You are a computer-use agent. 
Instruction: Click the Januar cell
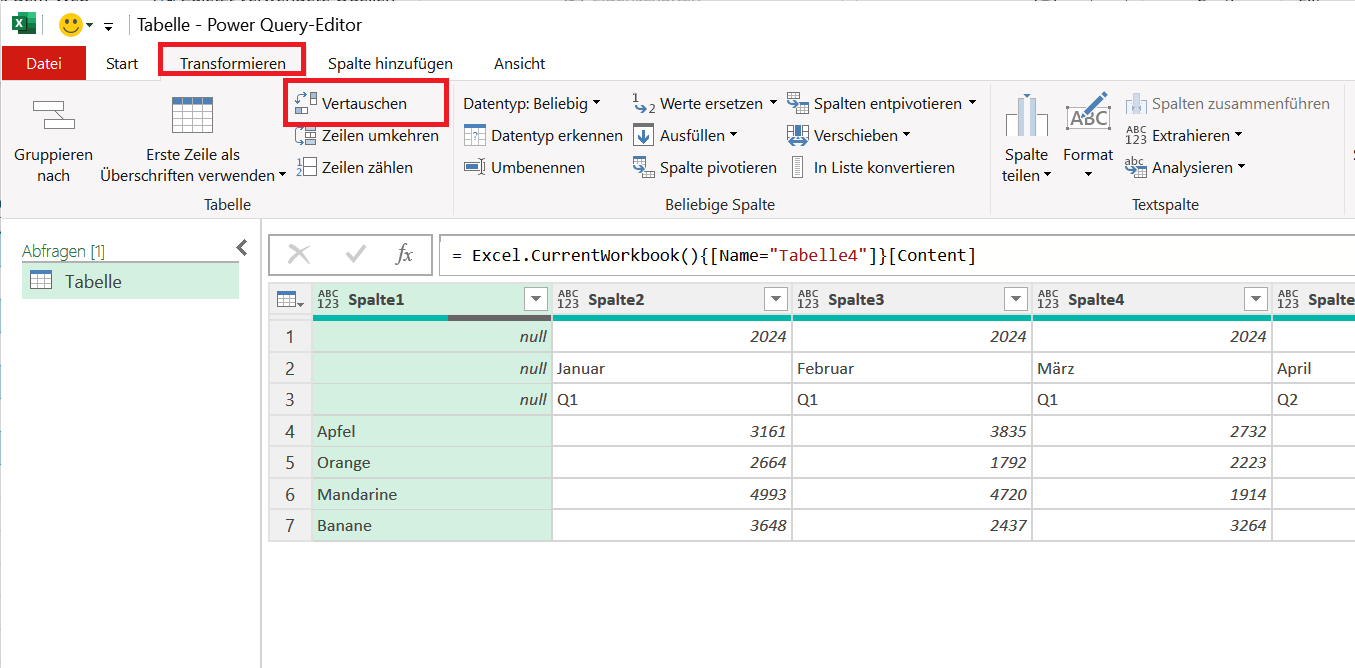672,368
